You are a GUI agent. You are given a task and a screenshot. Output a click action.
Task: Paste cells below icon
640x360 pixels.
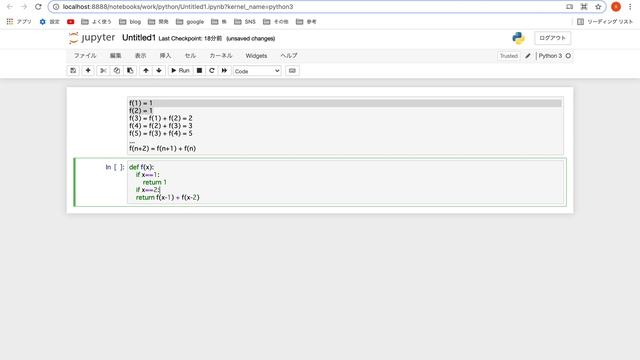[130, 71]
